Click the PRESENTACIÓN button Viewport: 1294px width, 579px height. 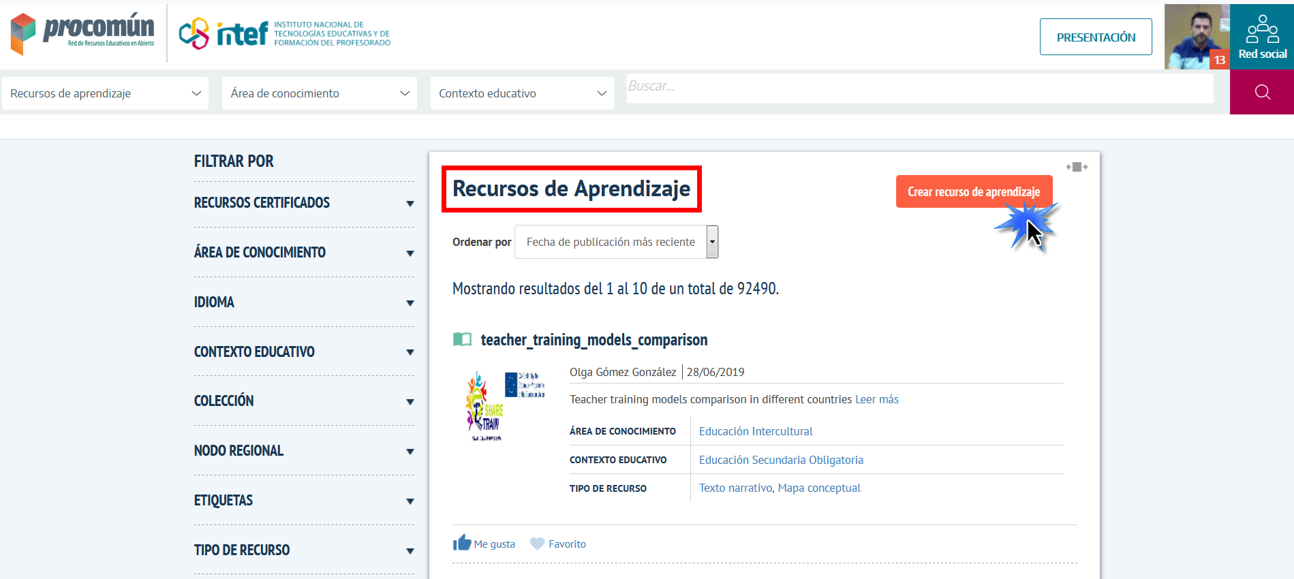point(1096,35)
